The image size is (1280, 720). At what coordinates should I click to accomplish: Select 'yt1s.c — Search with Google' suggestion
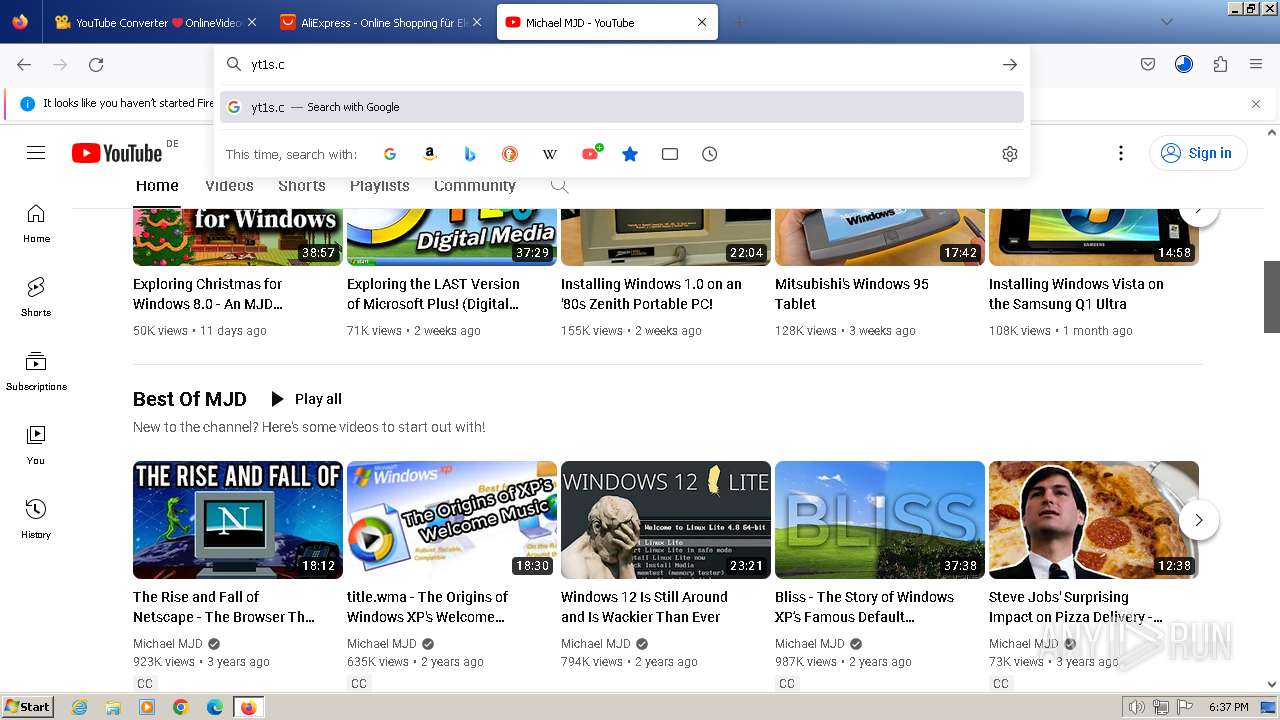tap(622, 107)
